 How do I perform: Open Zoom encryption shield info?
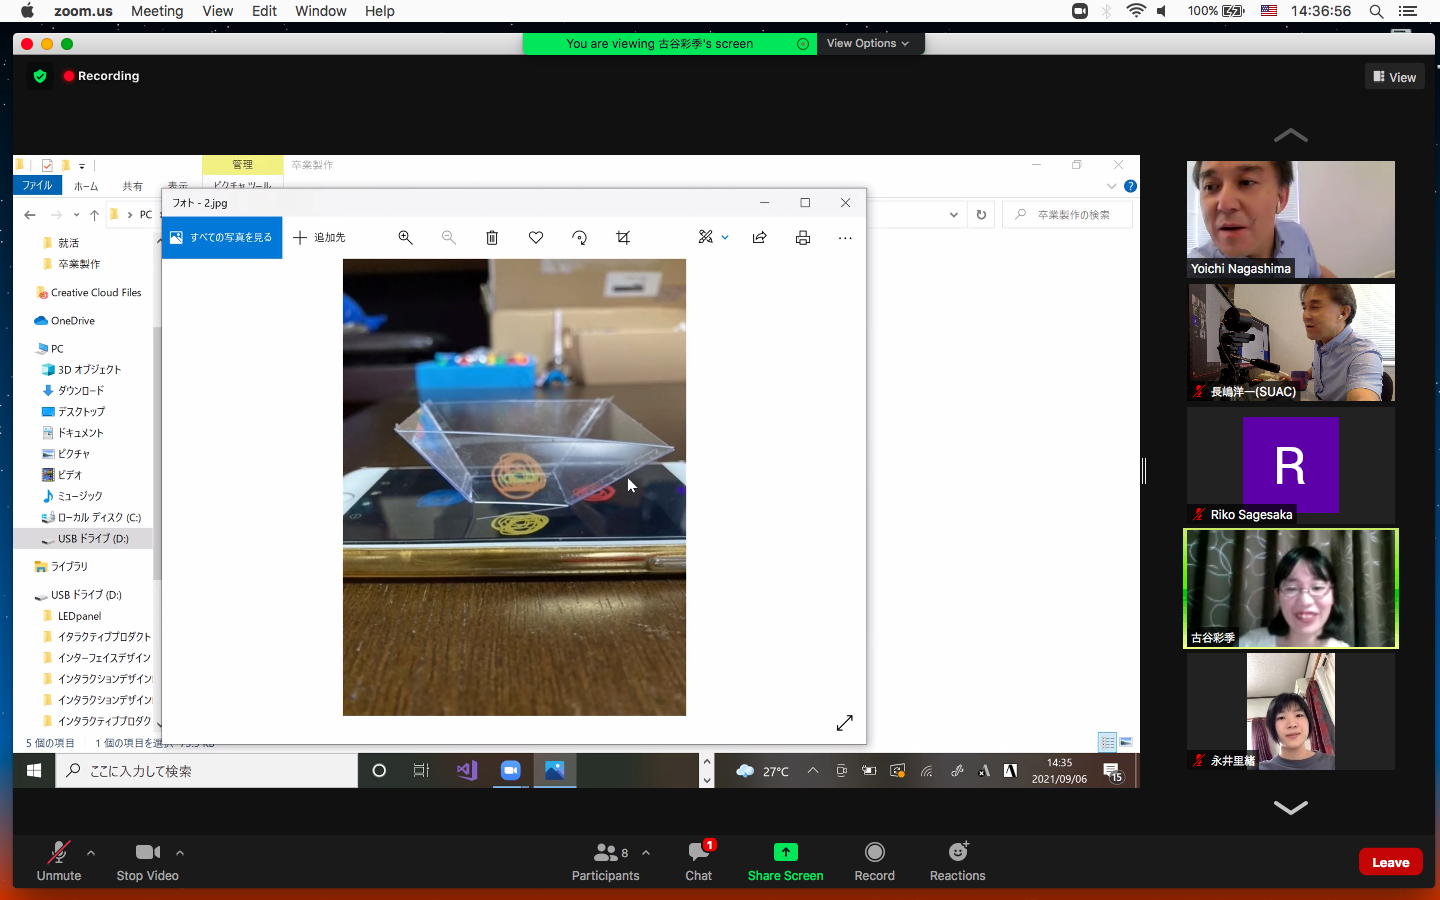pos(40,76)
